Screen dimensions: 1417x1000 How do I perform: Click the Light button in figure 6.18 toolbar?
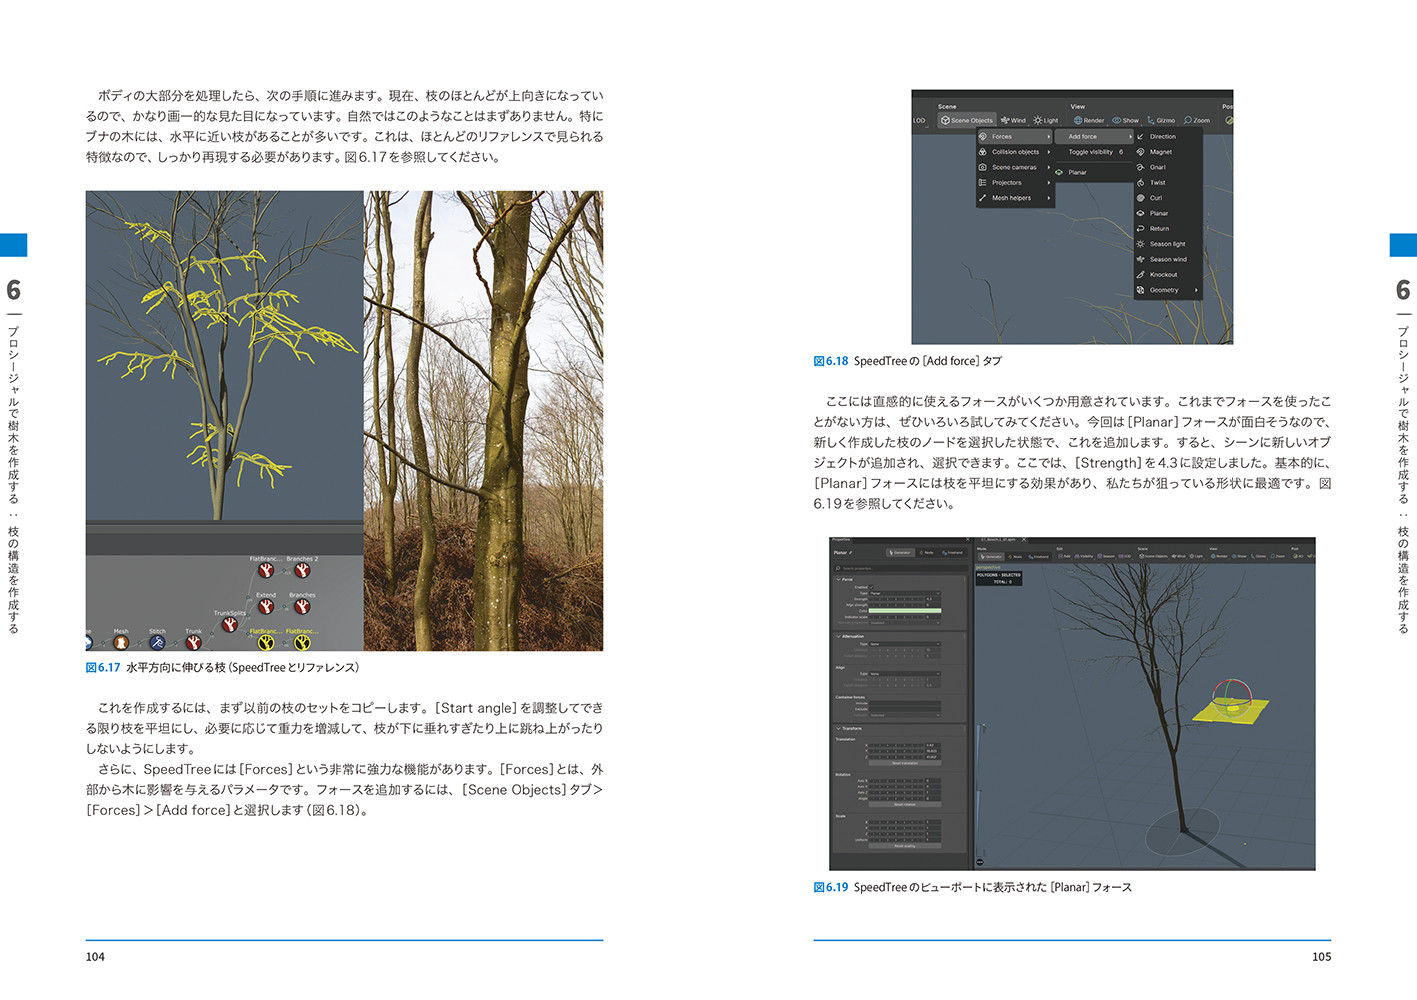click(x=1046, y=120)
